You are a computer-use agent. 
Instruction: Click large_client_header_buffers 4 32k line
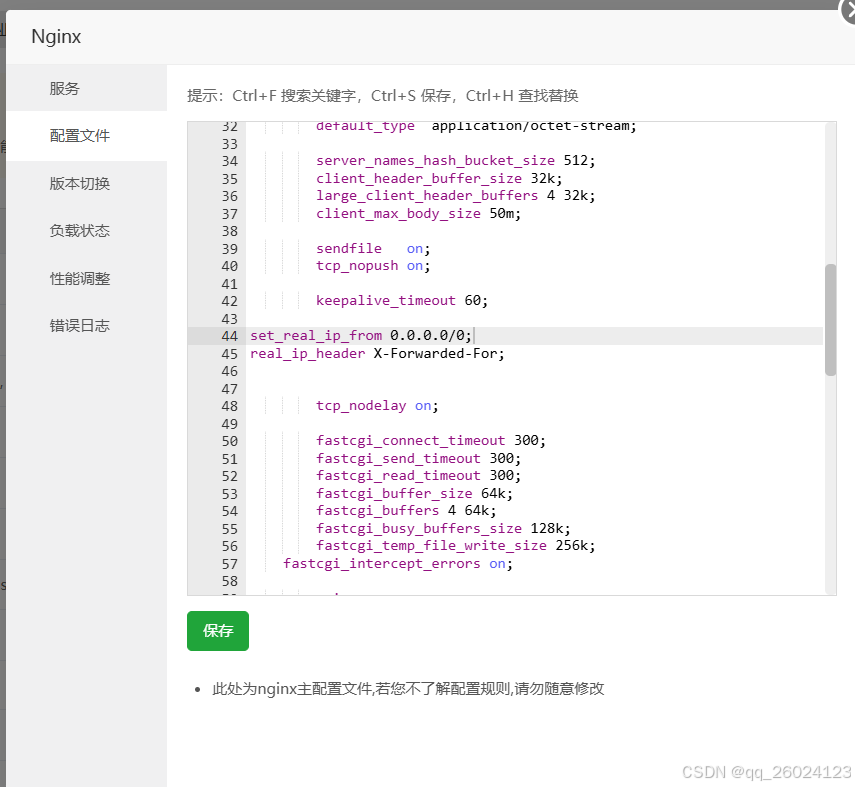click(455, 195)
